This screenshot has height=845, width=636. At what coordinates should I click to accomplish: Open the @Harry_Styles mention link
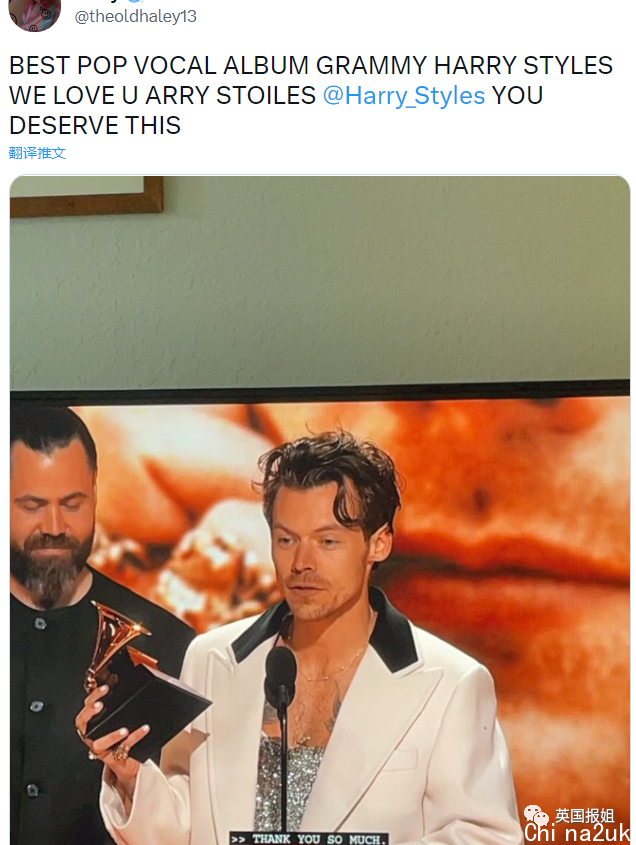tap(404, 95)
